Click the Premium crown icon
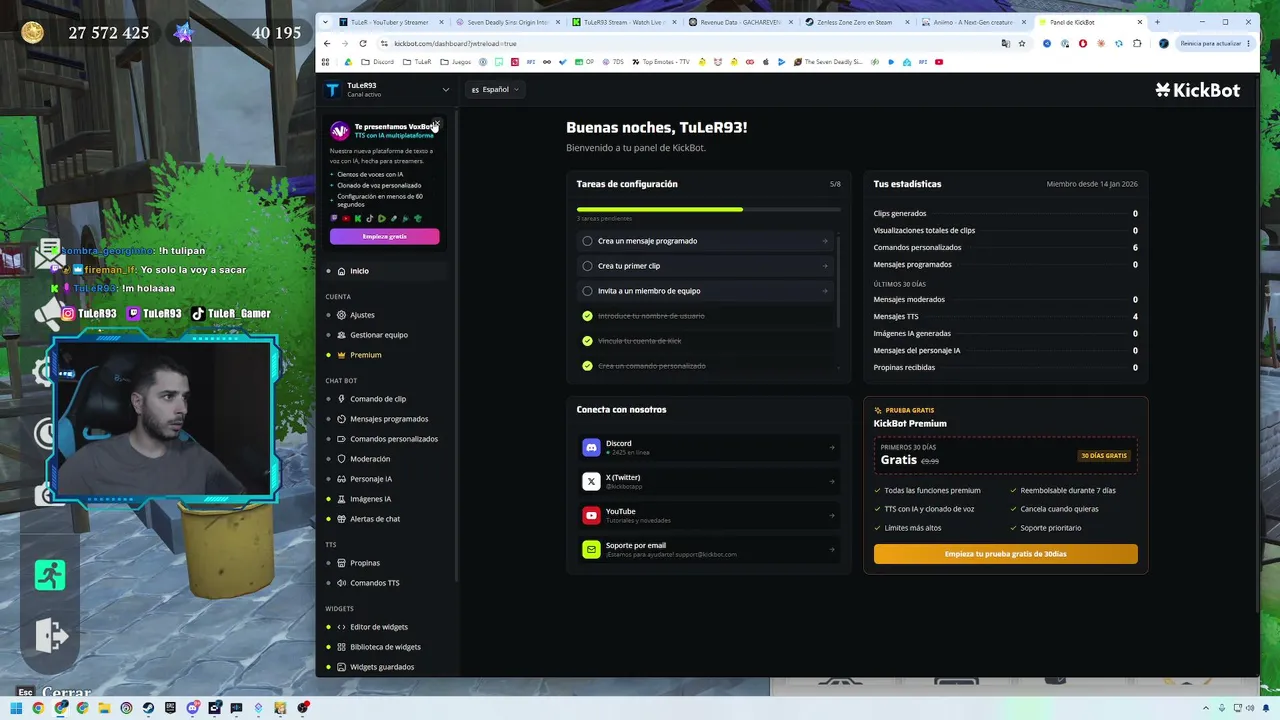1280x720 pixels. [341, 355]
